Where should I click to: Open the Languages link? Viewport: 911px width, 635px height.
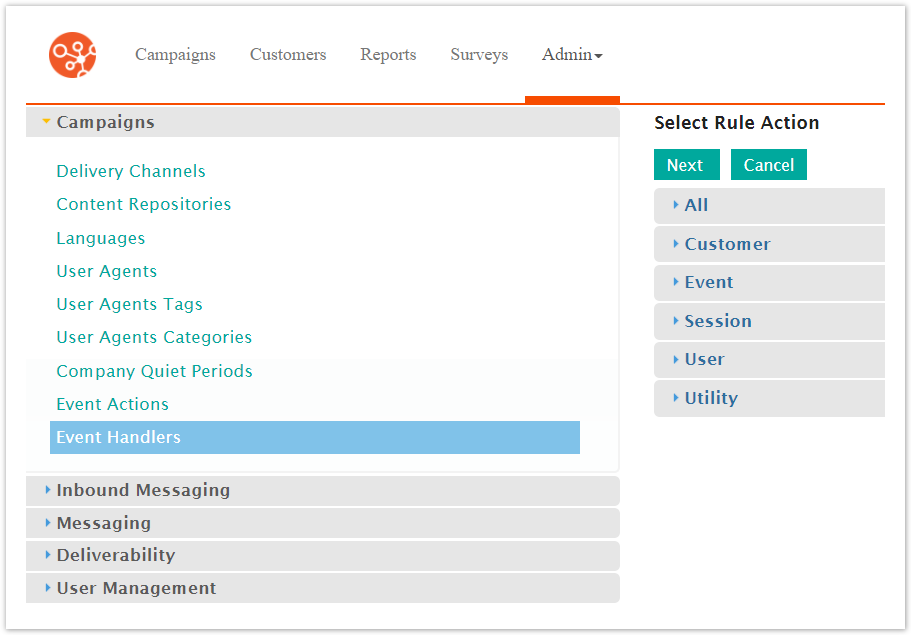click(101, 238)
